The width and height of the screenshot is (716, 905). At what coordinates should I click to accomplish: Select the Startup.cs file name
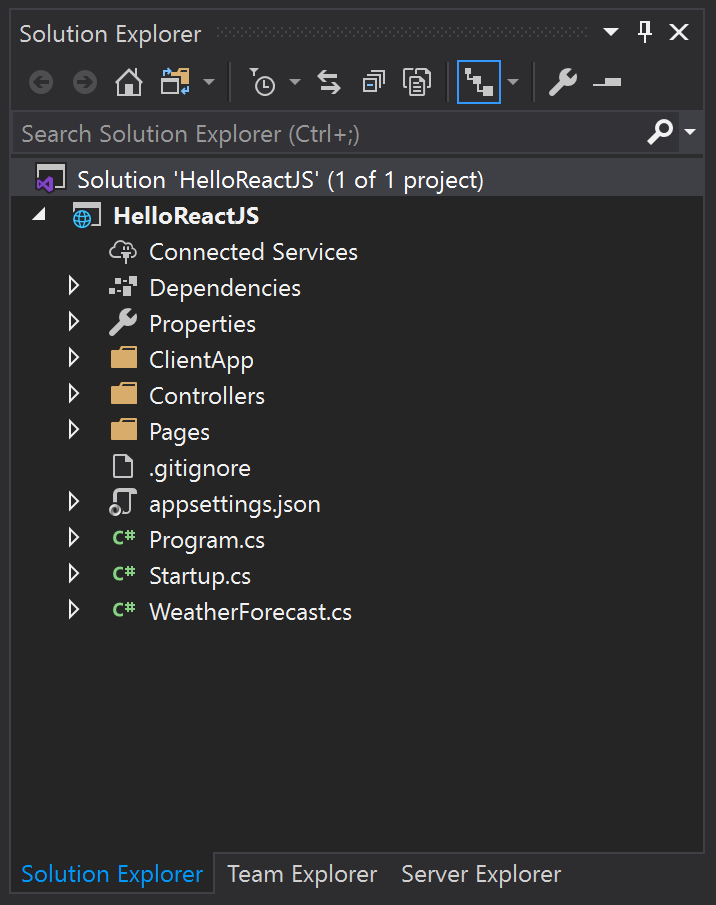pos(200,576)
